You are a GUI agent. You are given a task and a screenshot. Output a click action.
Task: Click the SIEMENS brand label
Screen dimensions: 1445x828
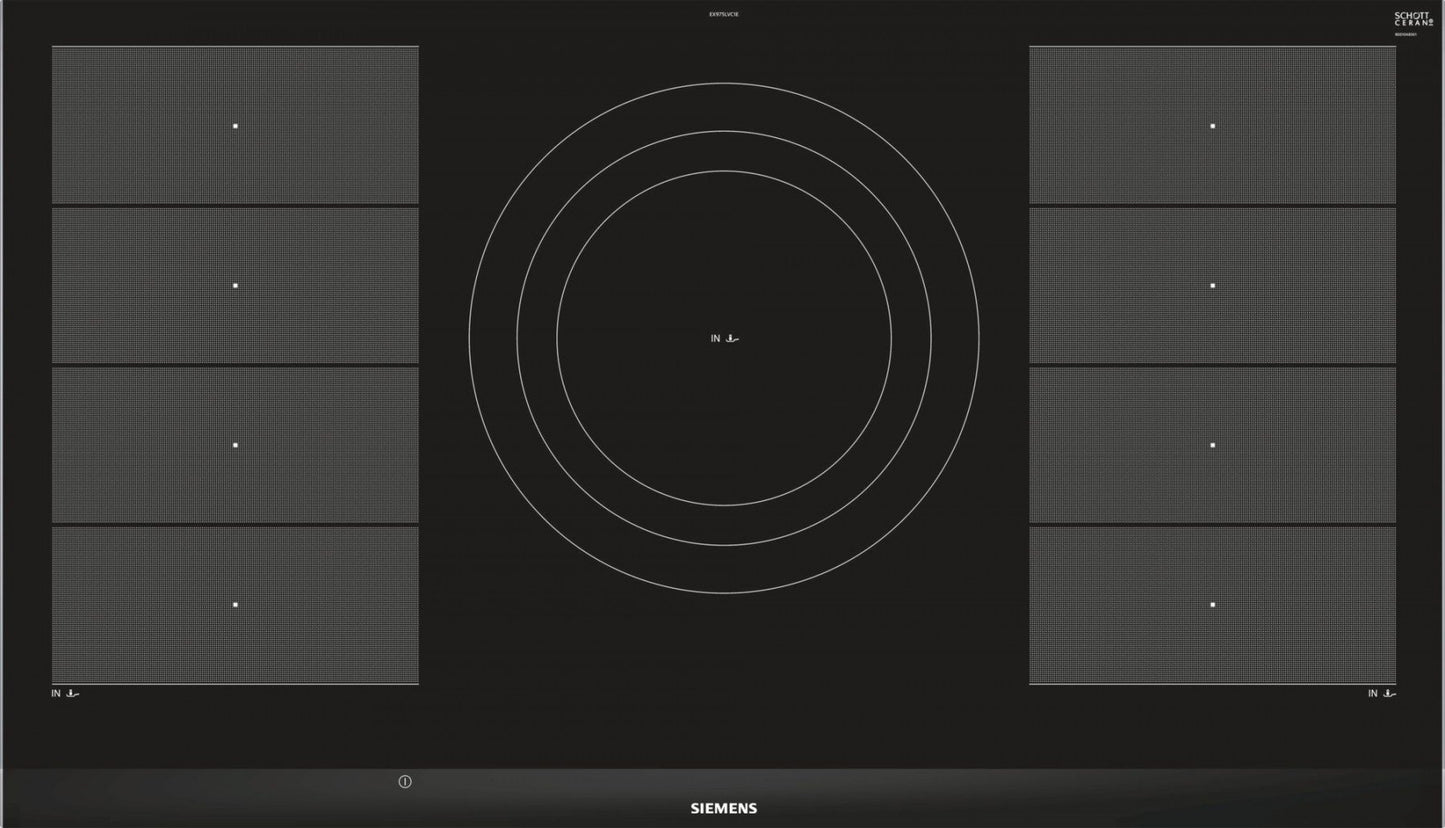coord(722,807)
